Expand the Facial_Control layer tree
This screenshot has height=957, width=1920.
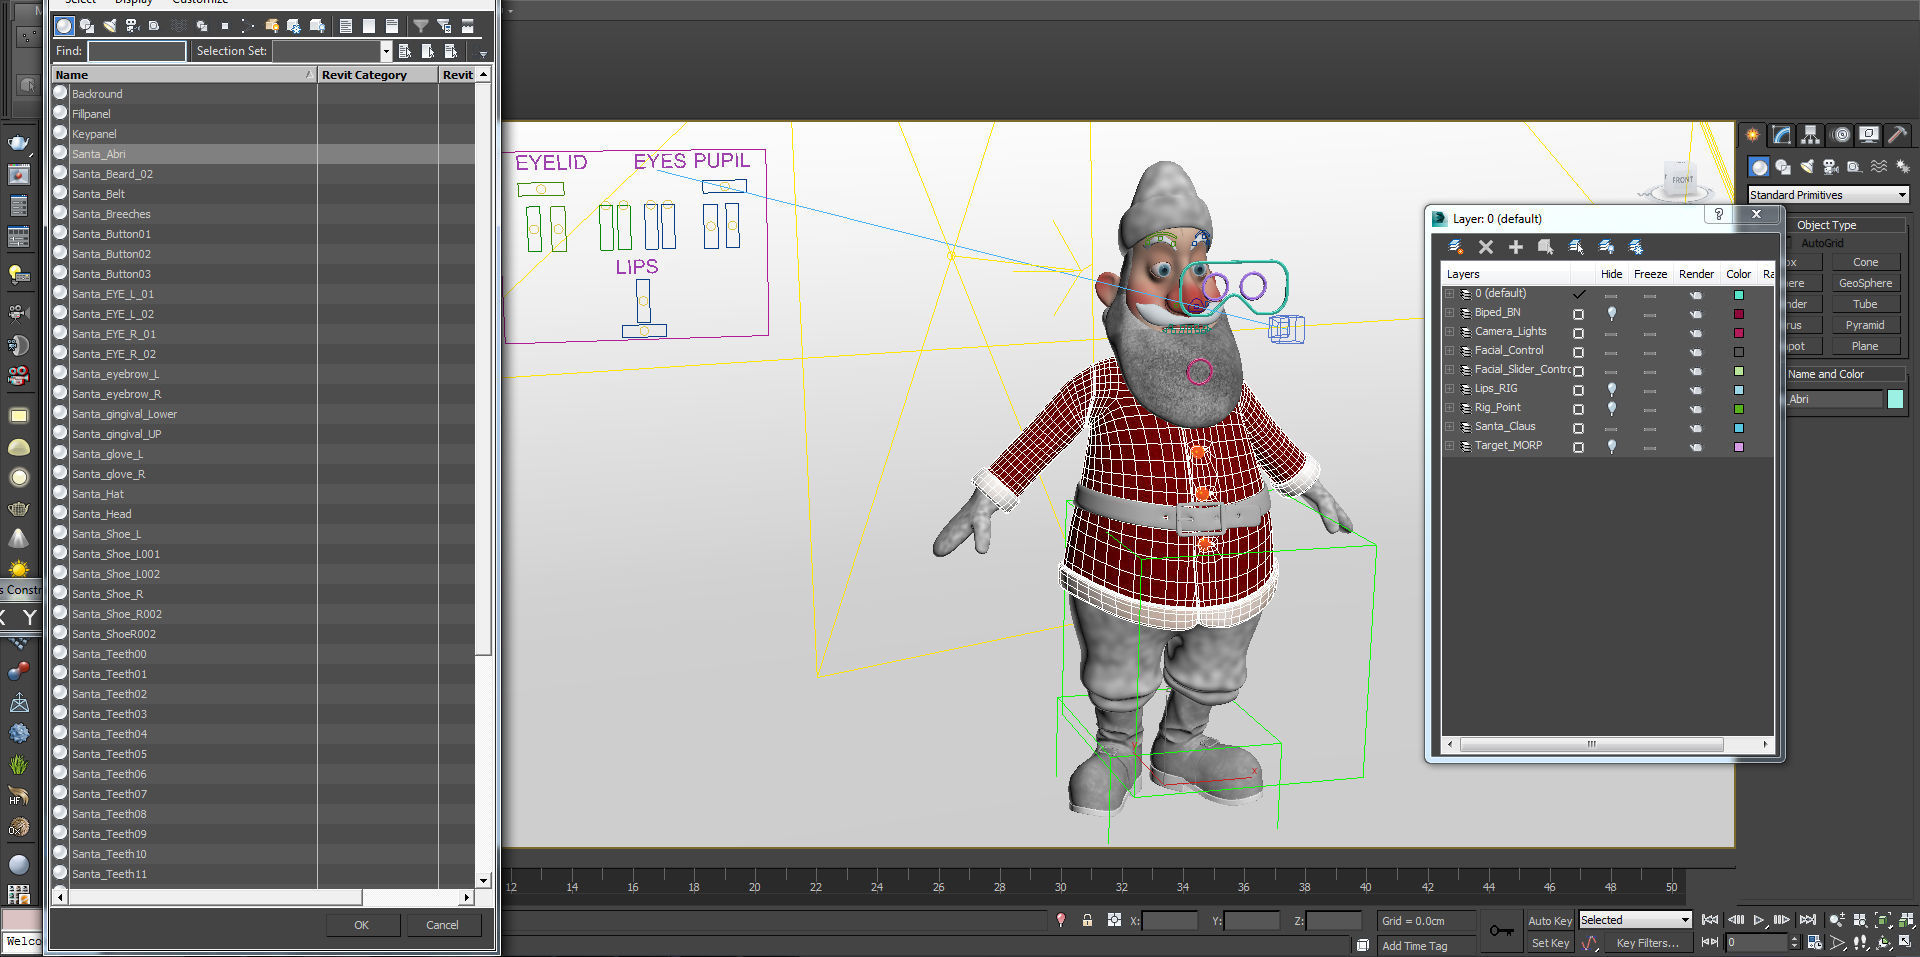click(x=1449, y=351)
